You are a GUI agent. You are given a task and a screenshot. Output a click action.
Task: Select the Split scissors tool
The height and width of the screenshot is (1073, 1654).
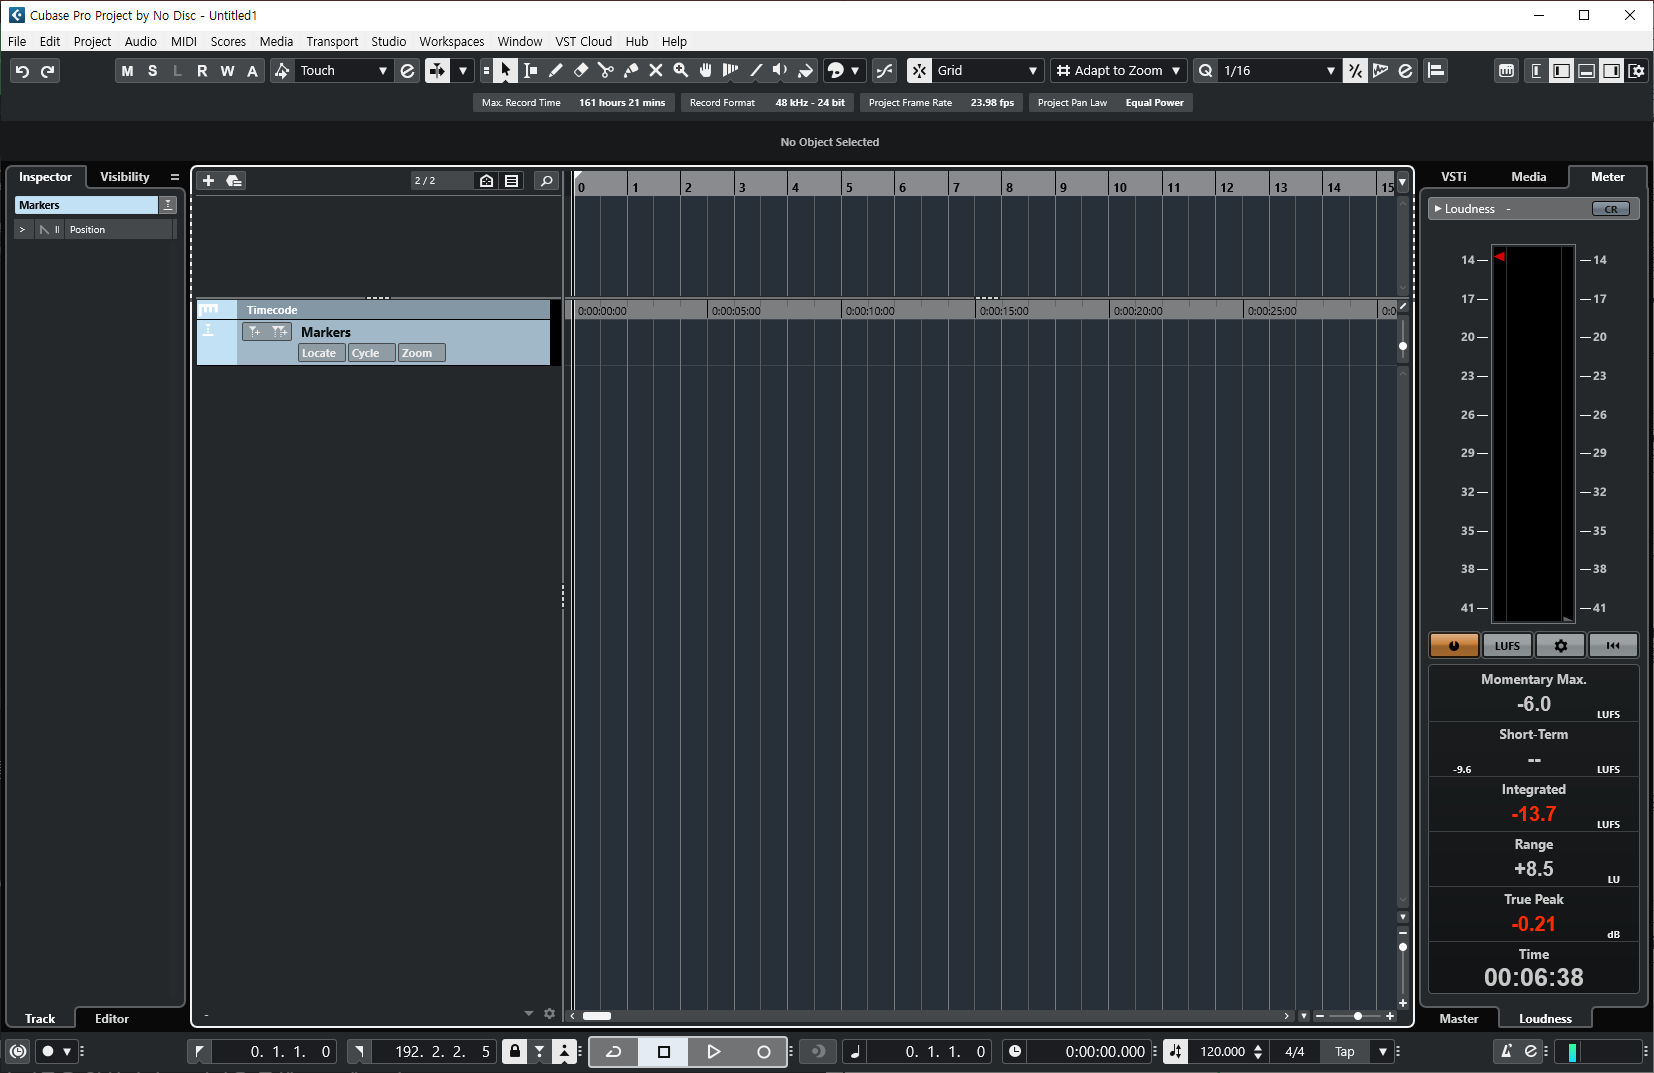point(606,71)
